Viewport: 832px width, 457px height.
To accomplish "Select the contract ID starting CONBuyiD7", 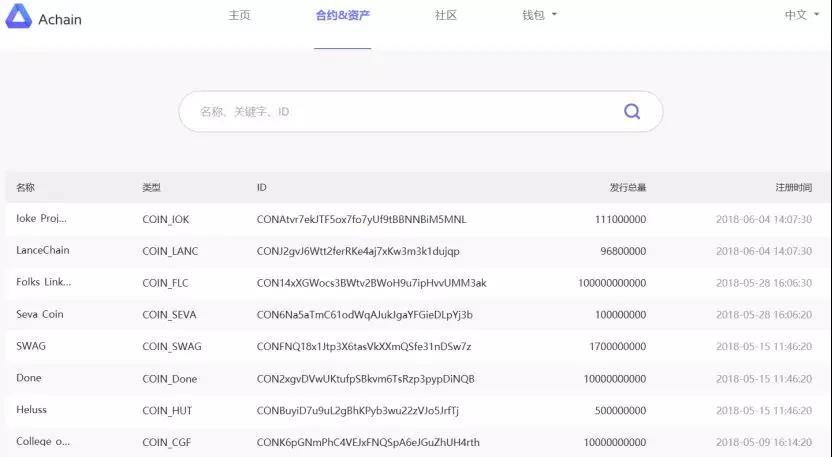I will pos(358,411).
